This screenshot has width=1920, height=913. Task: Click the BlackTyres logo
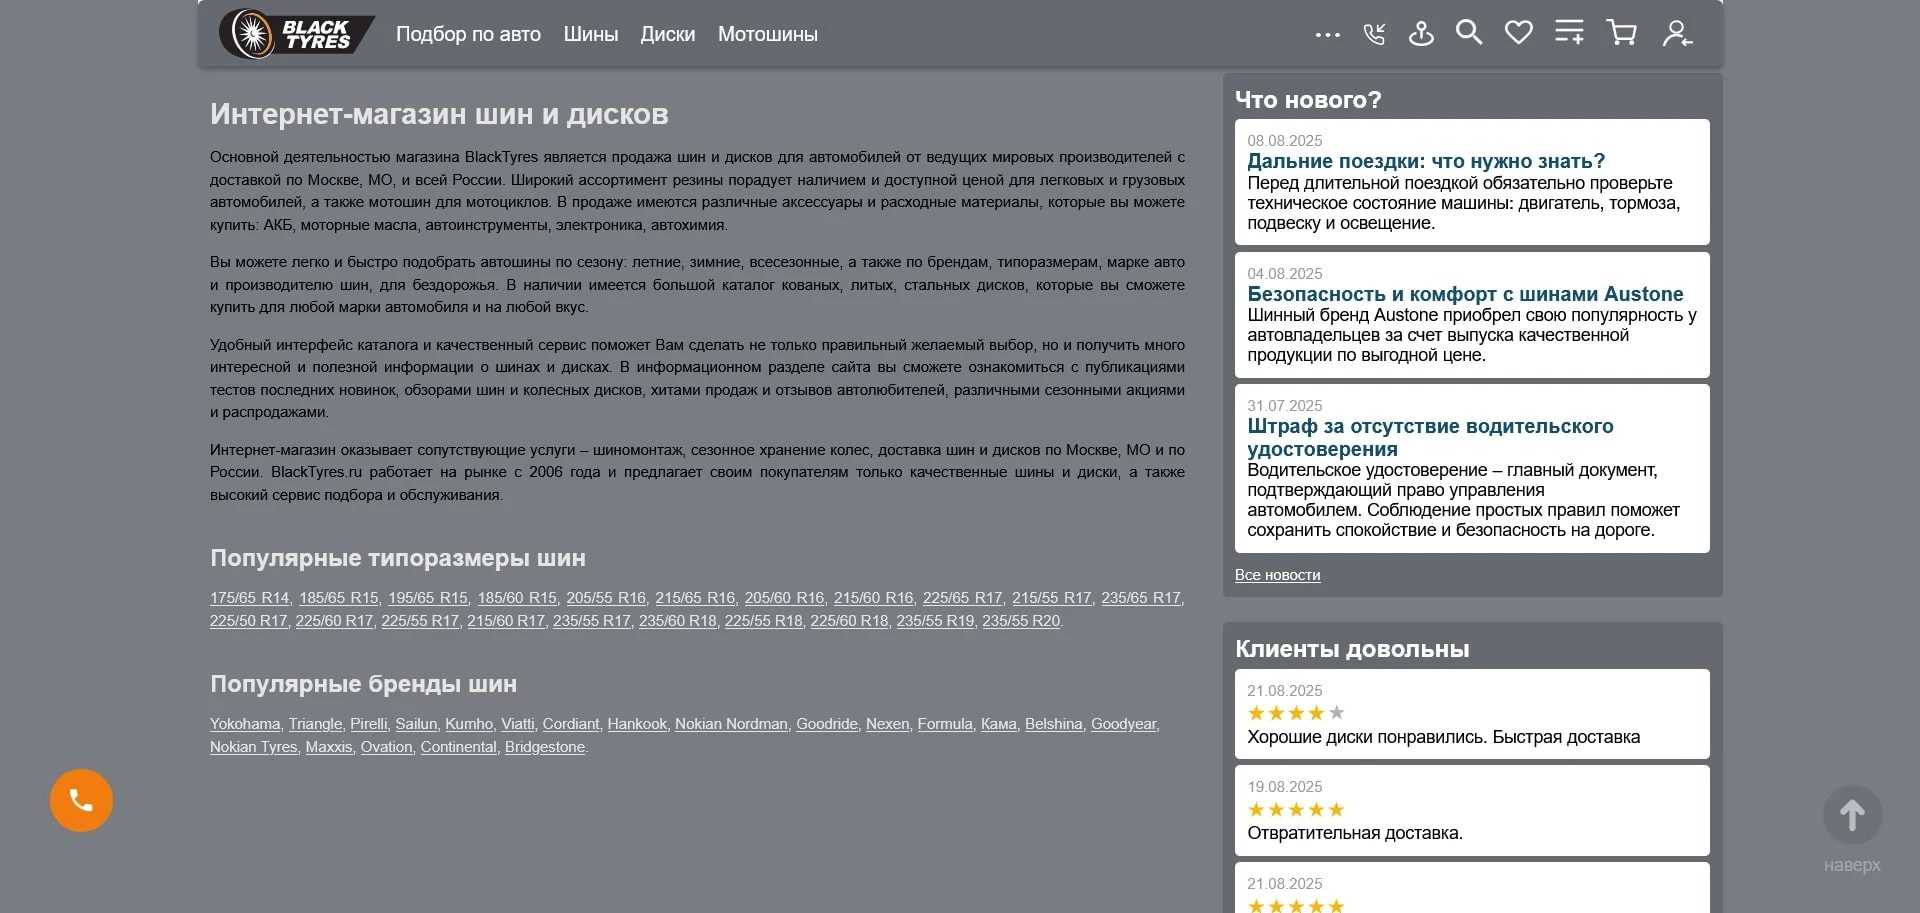coord(295,34)
